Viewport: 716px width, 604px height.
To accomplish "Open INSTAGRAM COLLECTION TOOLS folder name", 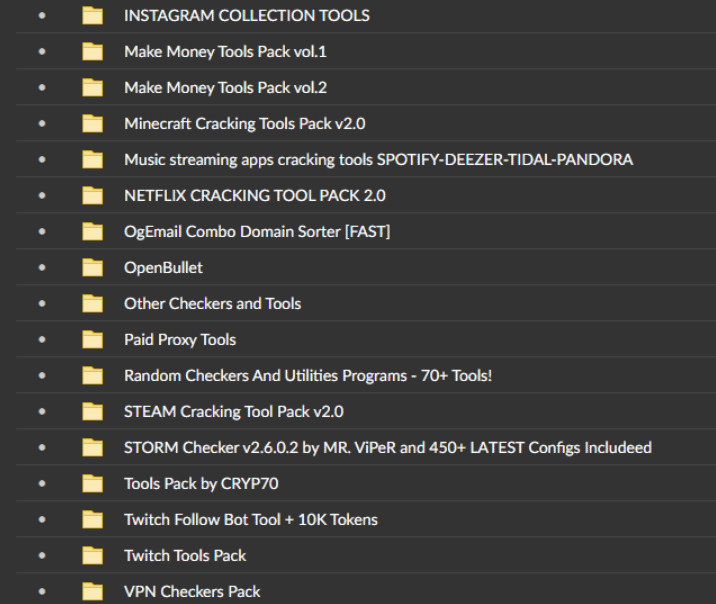I will click(x=247, y=16).
